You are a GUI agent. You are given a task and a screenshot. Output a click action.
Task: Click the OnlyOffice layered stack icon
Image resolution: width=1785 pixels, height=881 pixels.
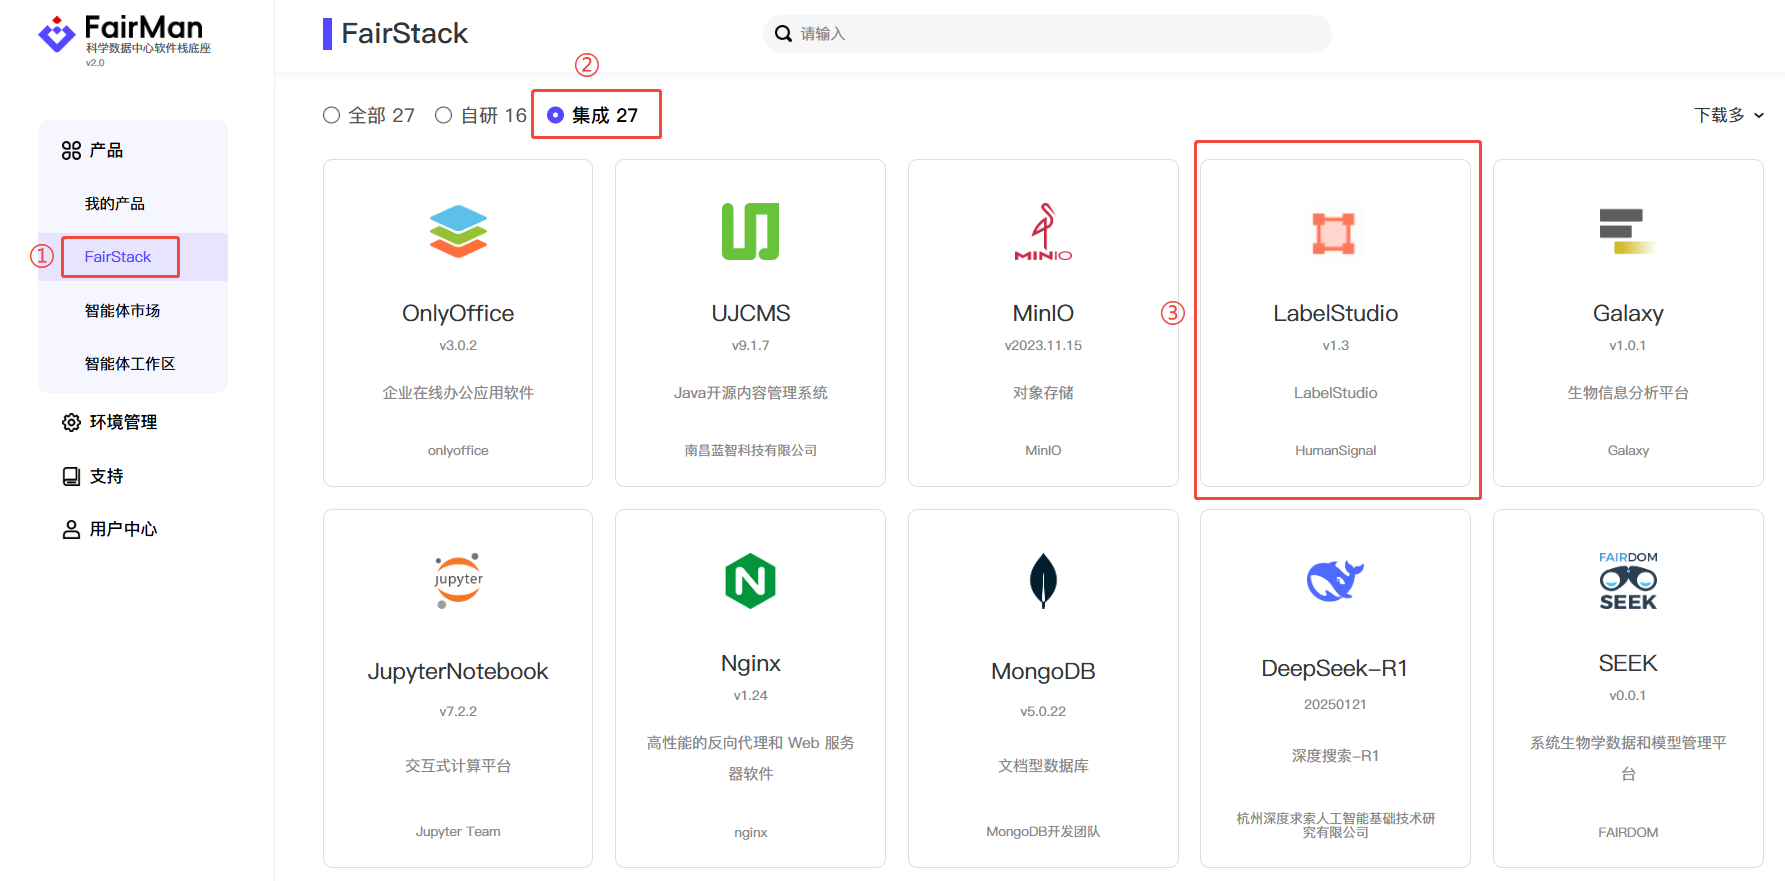pos(458,231)
